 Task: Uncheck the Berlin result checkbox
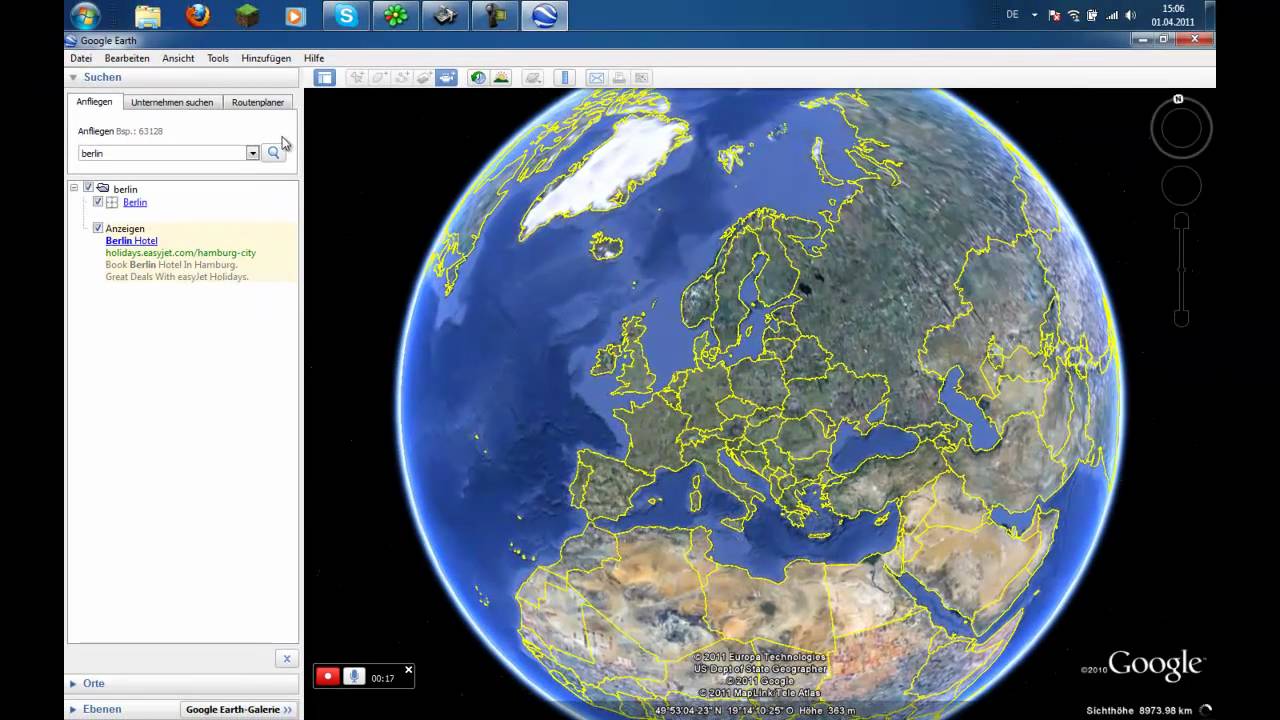tap(98, 201)
